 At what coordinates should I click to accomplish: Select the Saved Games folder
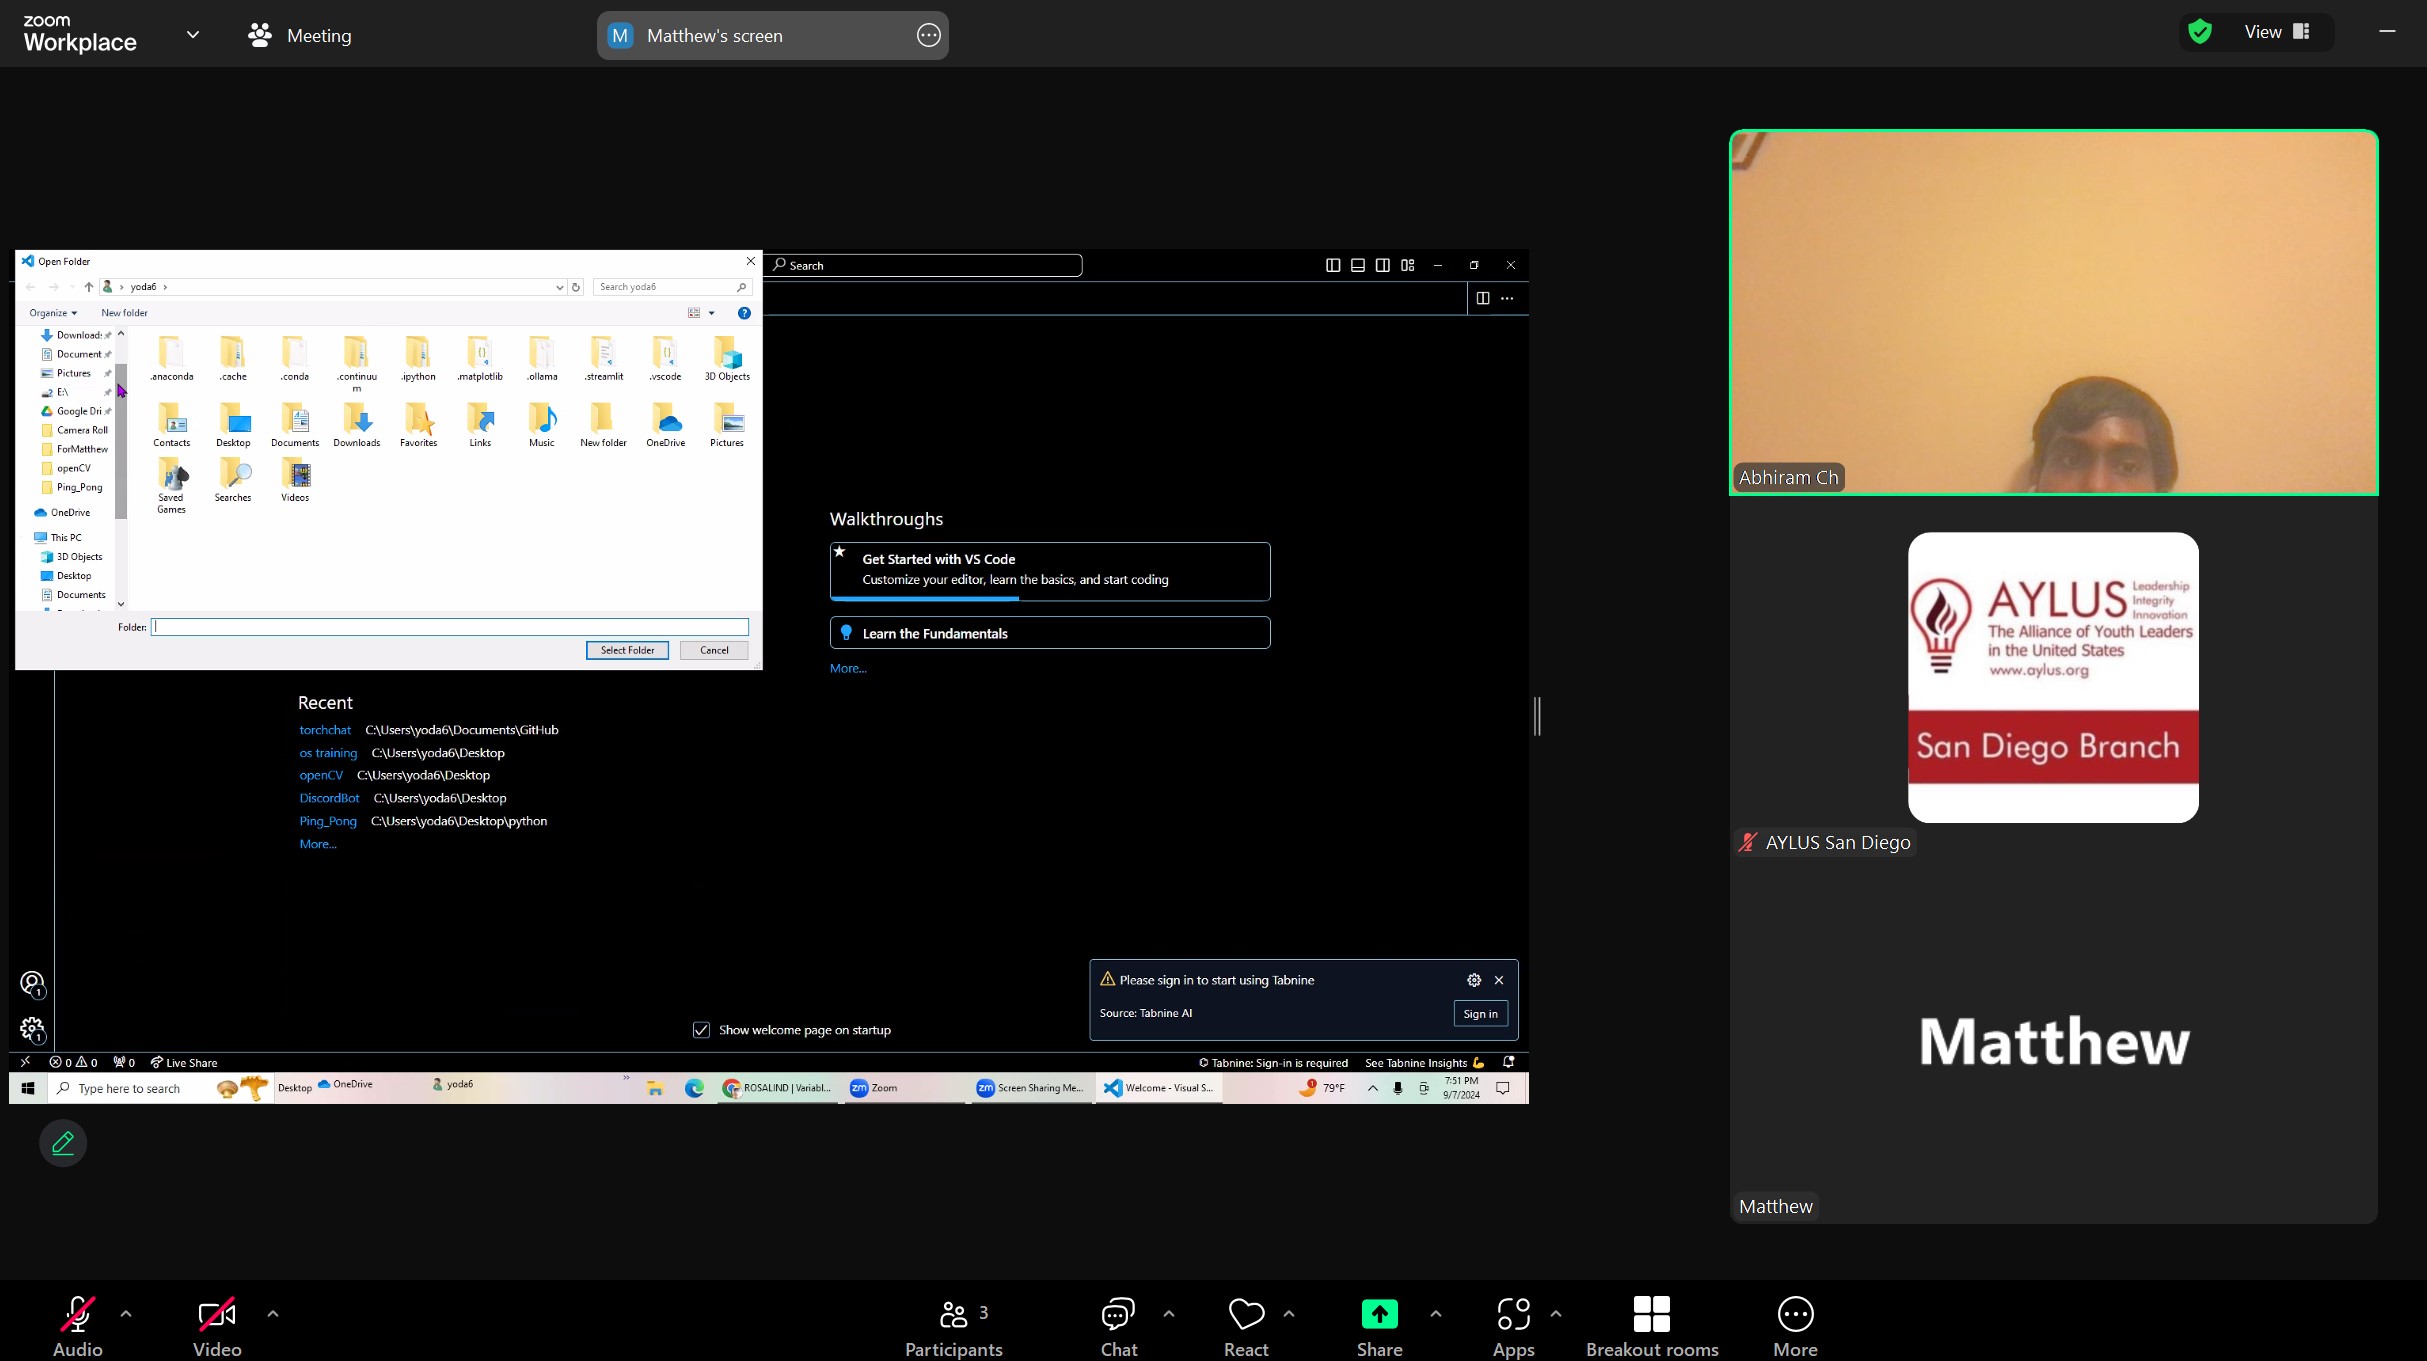coord(171,485)
